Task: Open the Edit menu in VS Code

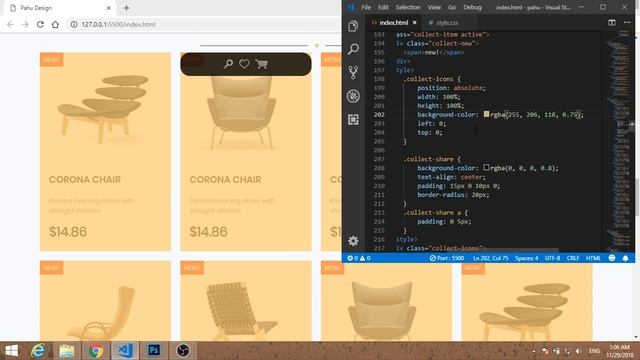Action: (383, 7)
